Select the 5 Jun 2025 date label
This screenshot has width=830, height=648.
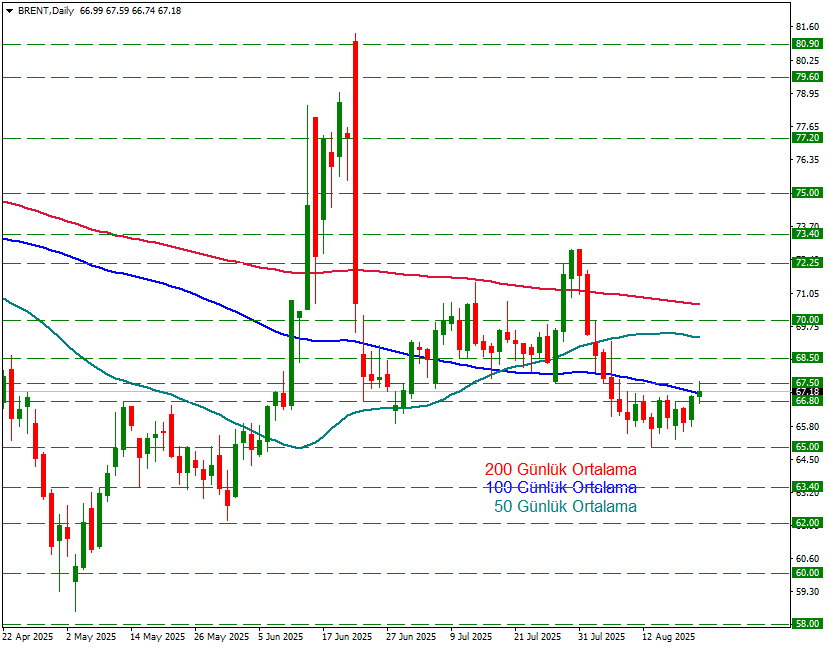click(x=283, y=637)
